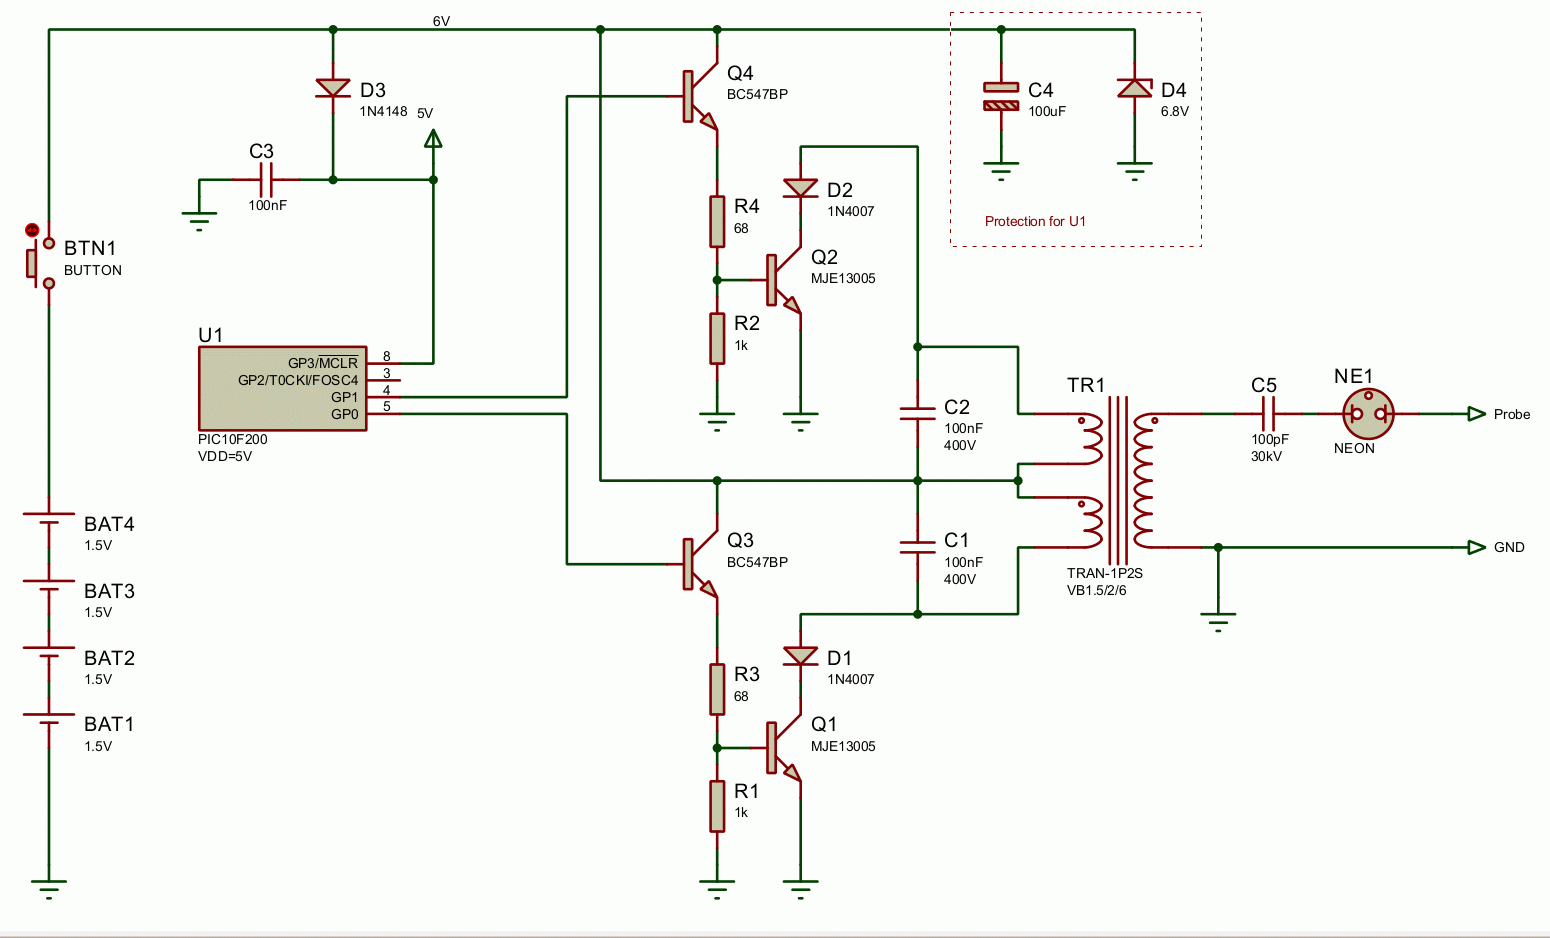Screen dimensions: 1550x938
Task: Click the red actuator dot on BTN1
Action: point(32,230)
